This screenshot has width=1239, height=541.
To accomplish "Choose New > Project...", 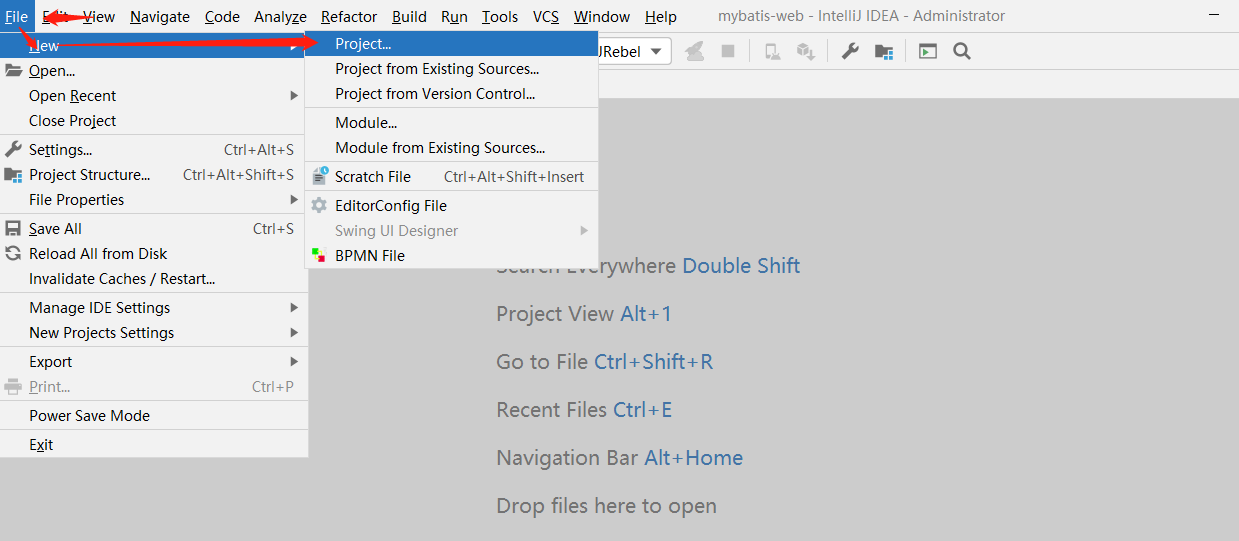I will [x=452, y=44].
